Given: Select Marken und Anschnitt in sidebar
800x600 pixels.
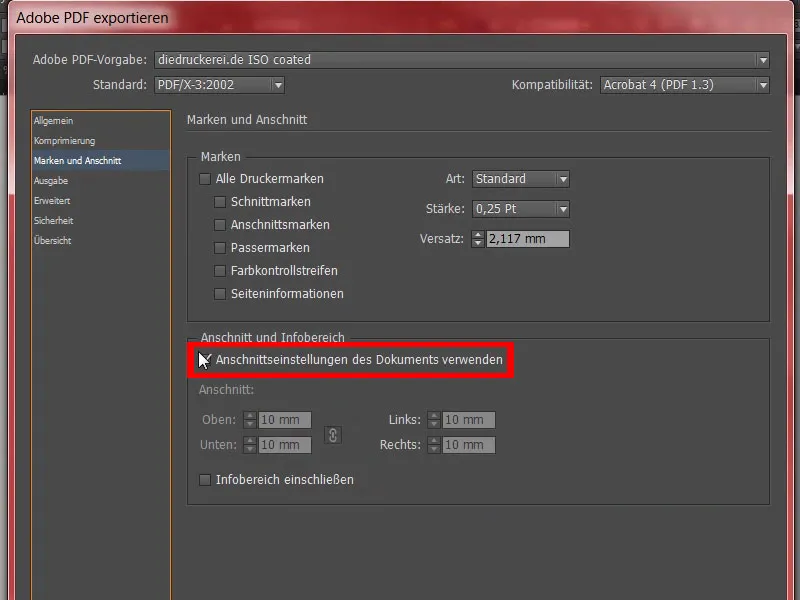Looking at the screenshot, I should pyautogui.click(x=101, y=161).
